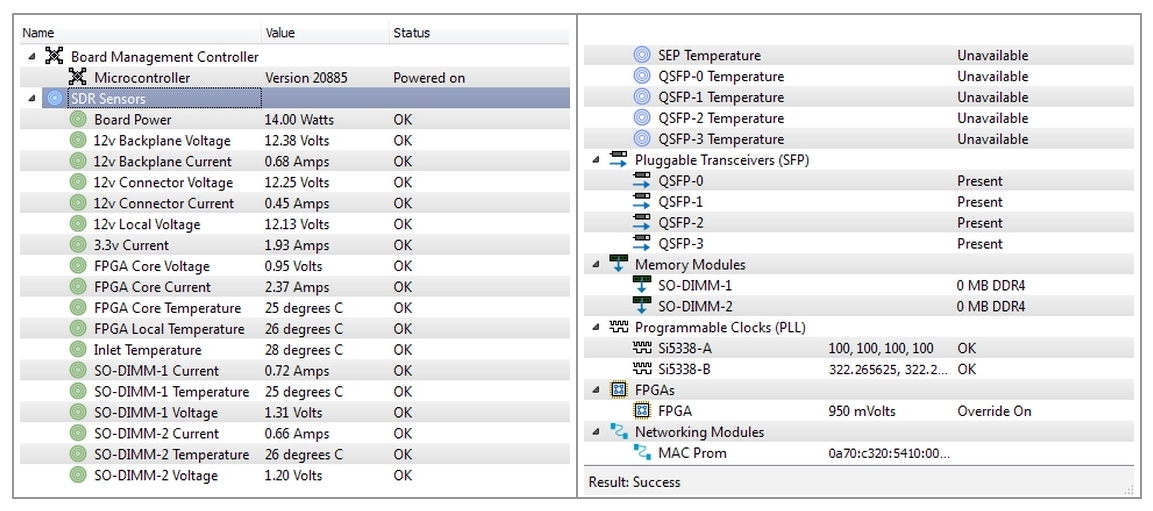This screenshot has height=511, width=1153.
Task: Sort by the Name column header
Action: coord(140,33)
